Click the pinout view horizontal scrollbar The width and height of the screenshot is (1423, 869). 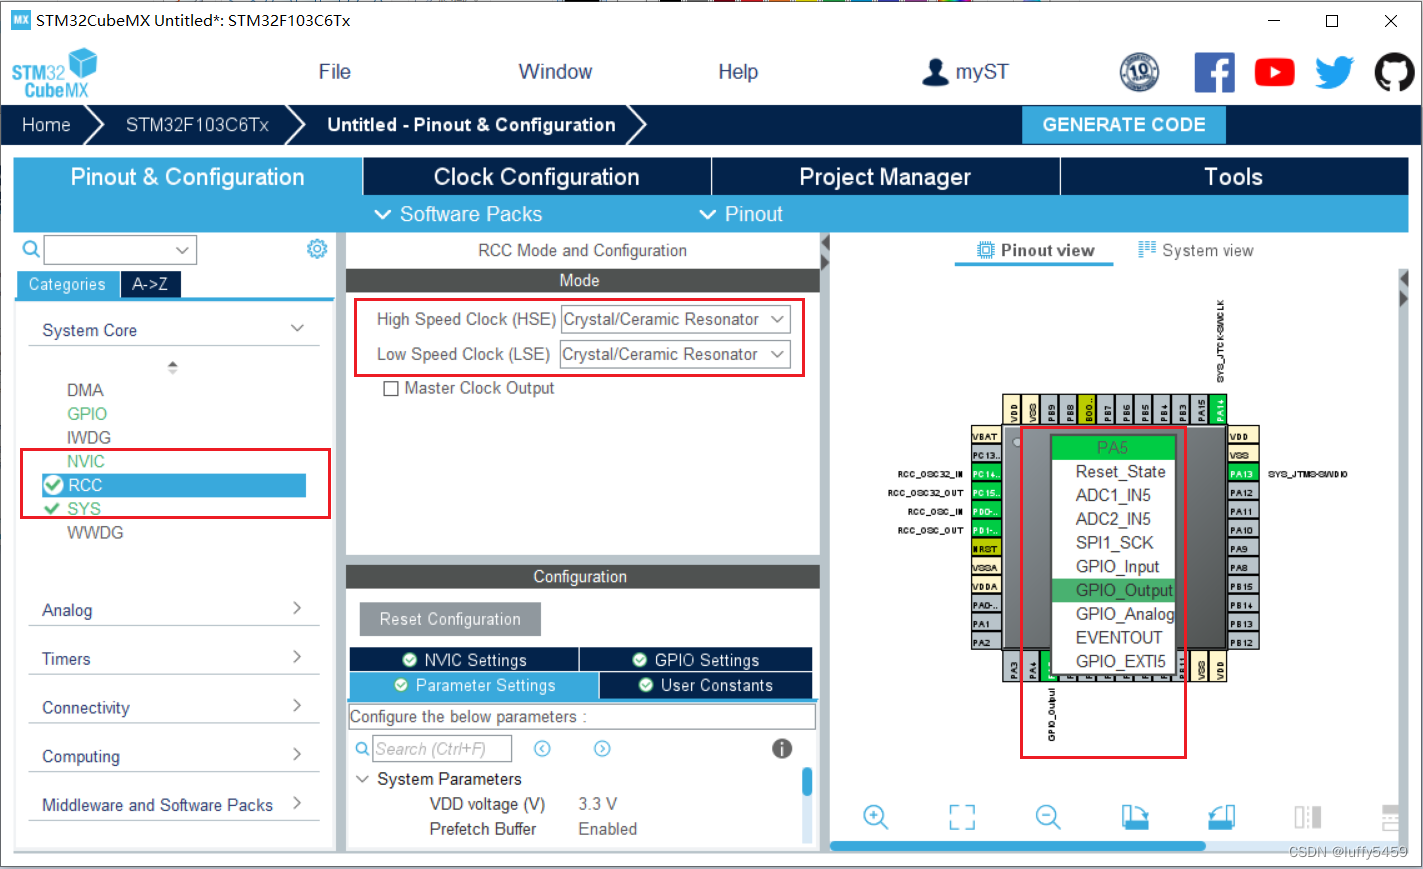pyautogui.click(x=1018, y=846)
